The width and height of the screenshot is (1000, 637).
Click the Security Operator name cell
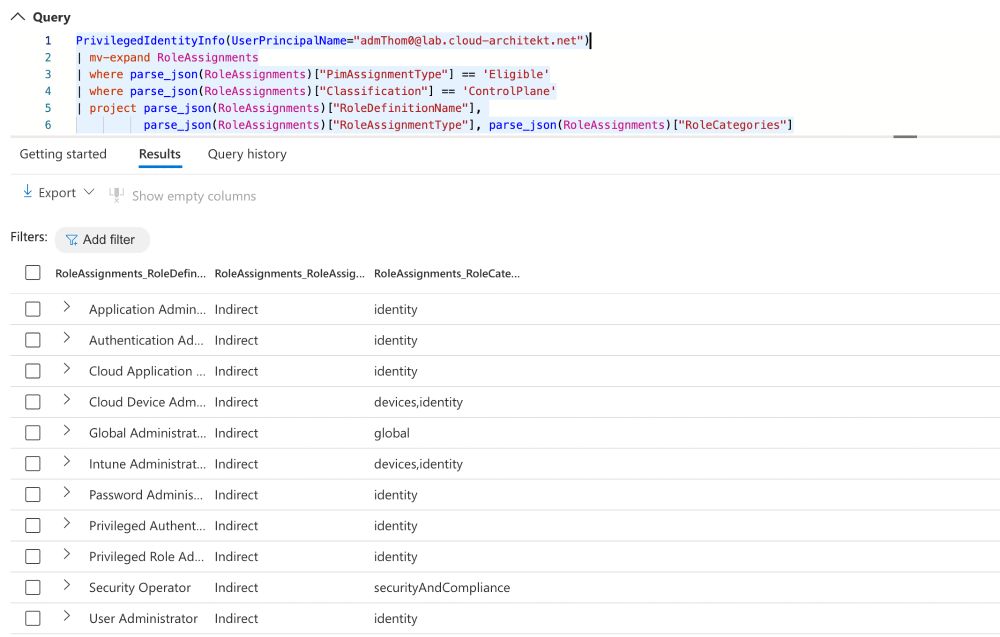tap(140, 588)
